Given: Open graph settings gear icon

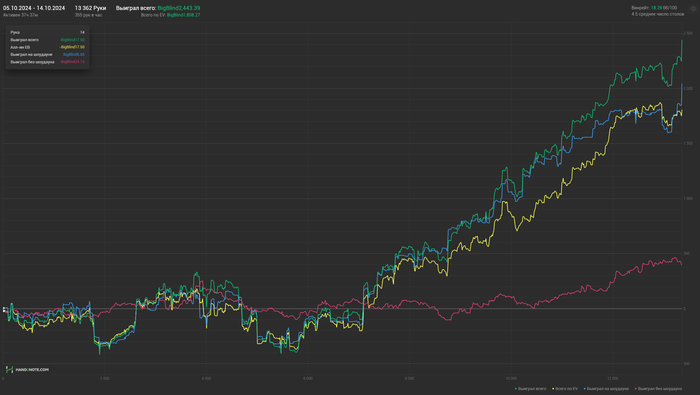Looking at the screenshot, I should click(x=693, y=8).
